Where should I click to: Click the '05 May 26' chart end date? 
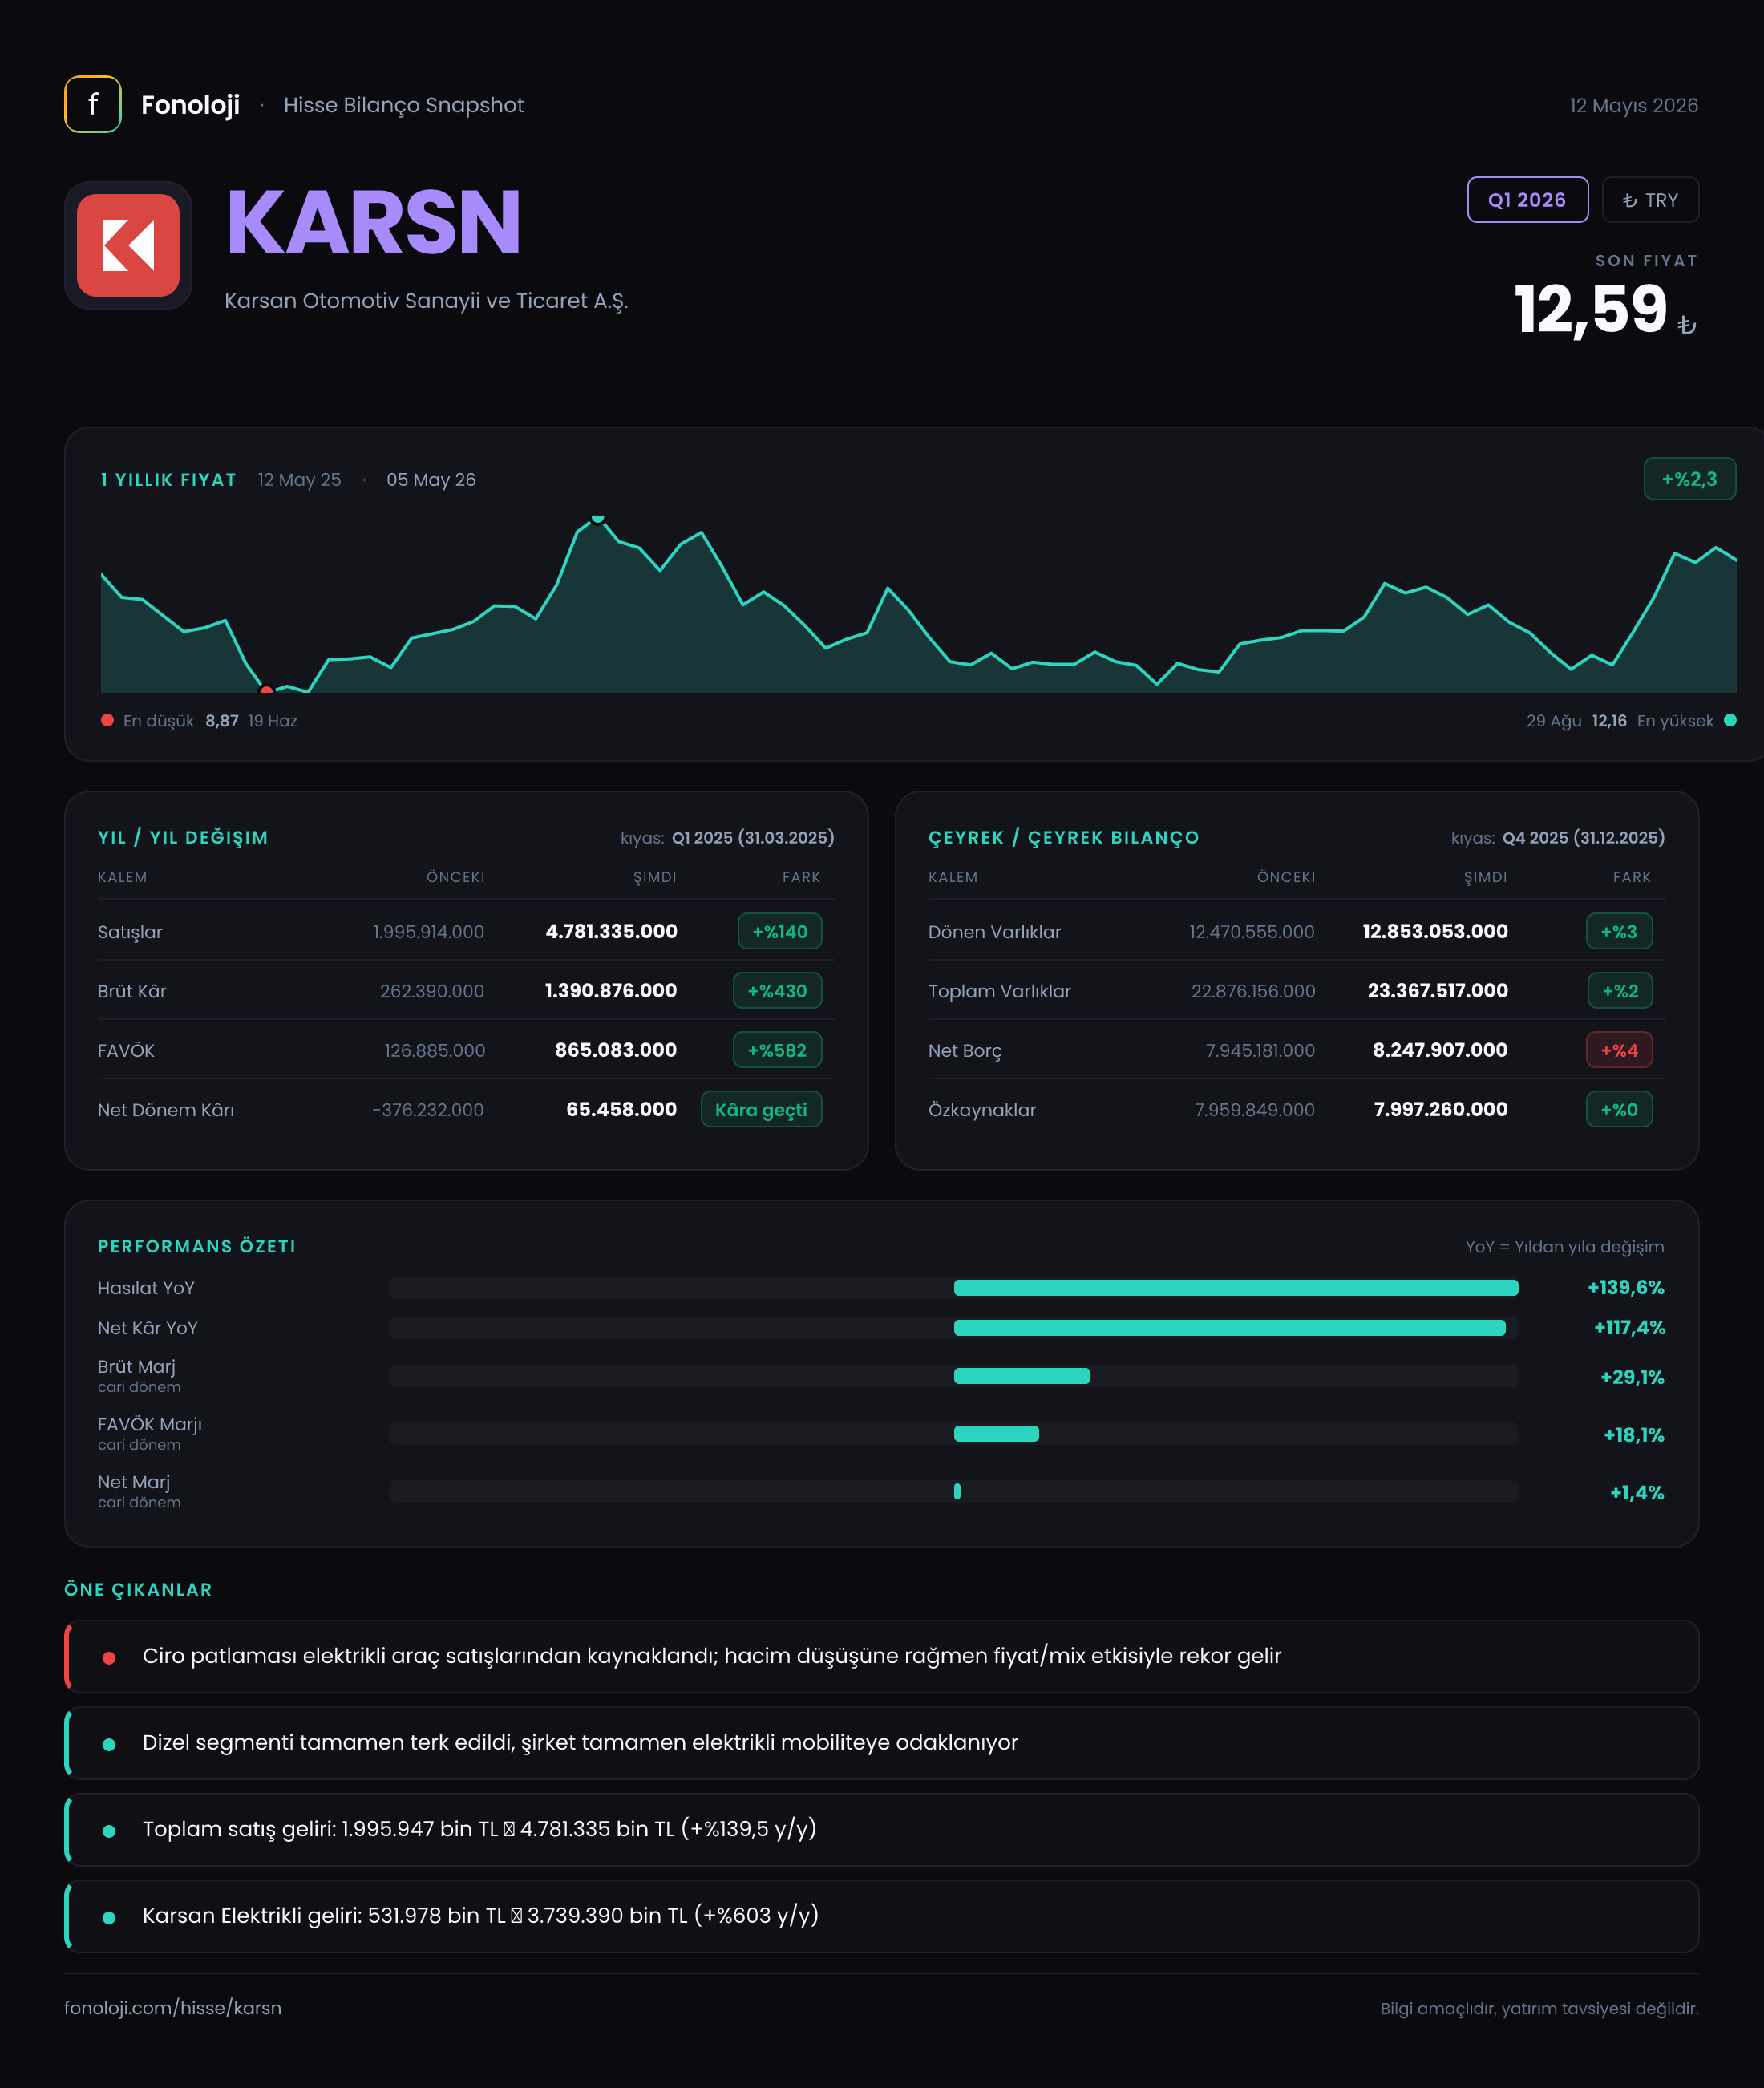click(x=431, y=480)
